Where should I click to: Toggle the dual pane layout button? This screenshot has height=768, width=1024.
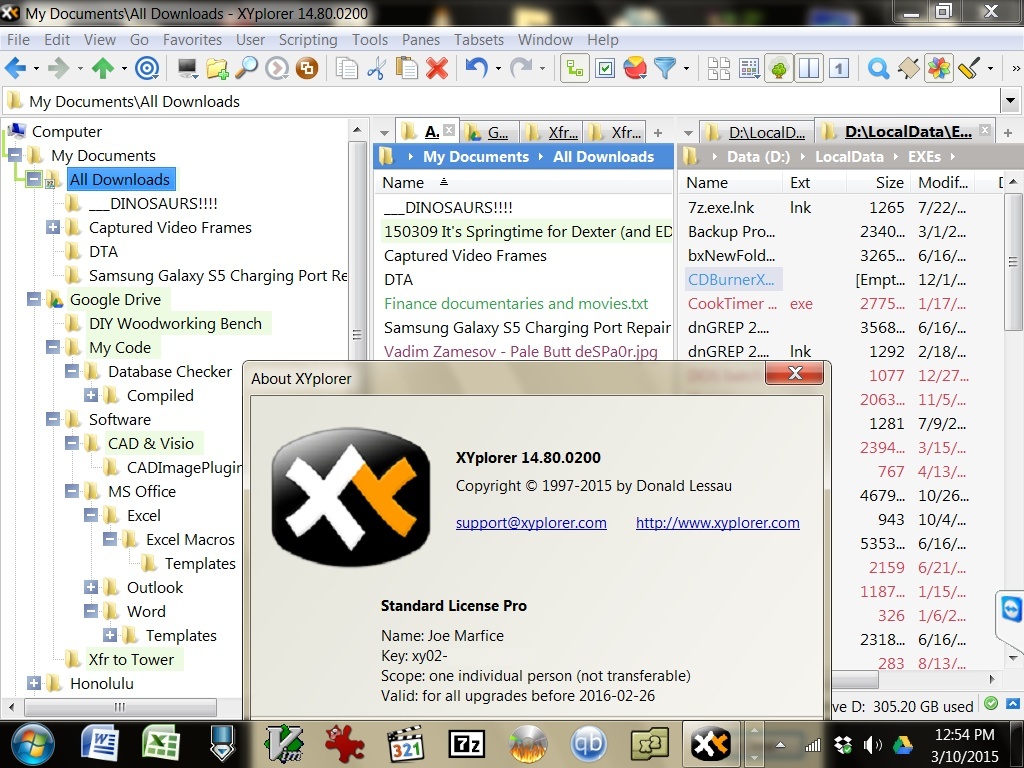click(x=808, y=68)
